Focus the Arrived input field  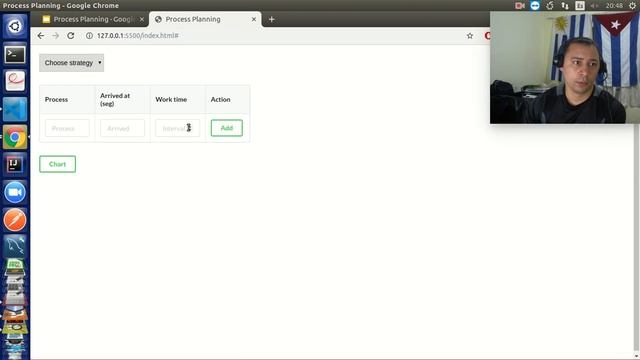click(122, 128)
